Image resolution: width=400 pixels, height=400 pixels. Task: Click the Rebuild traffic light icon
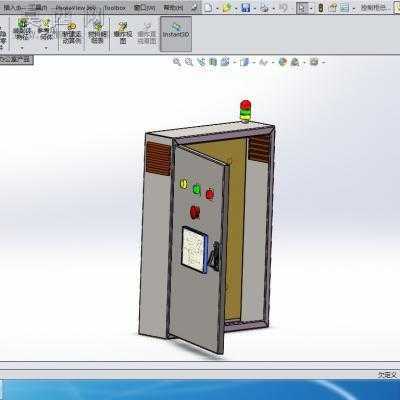321,8
